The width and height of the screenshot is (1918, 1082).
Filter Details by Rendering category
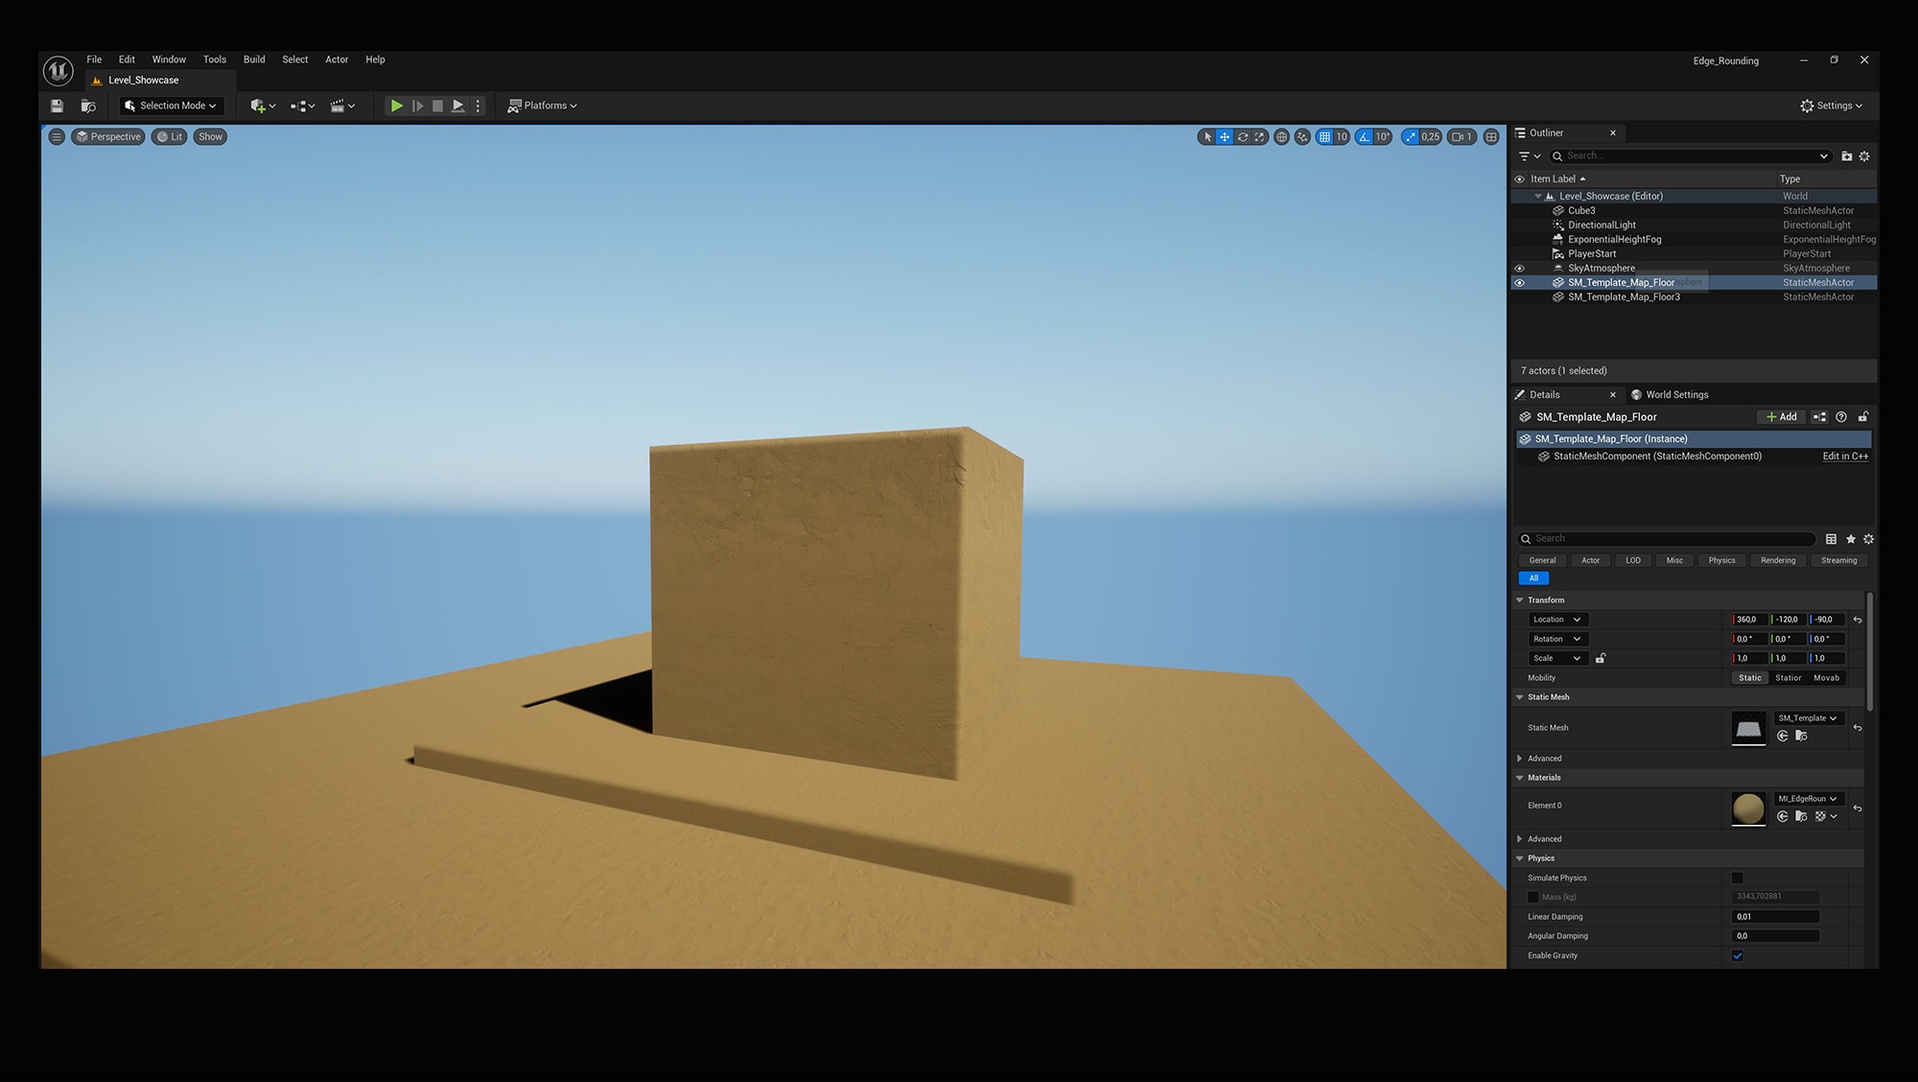1778,561
